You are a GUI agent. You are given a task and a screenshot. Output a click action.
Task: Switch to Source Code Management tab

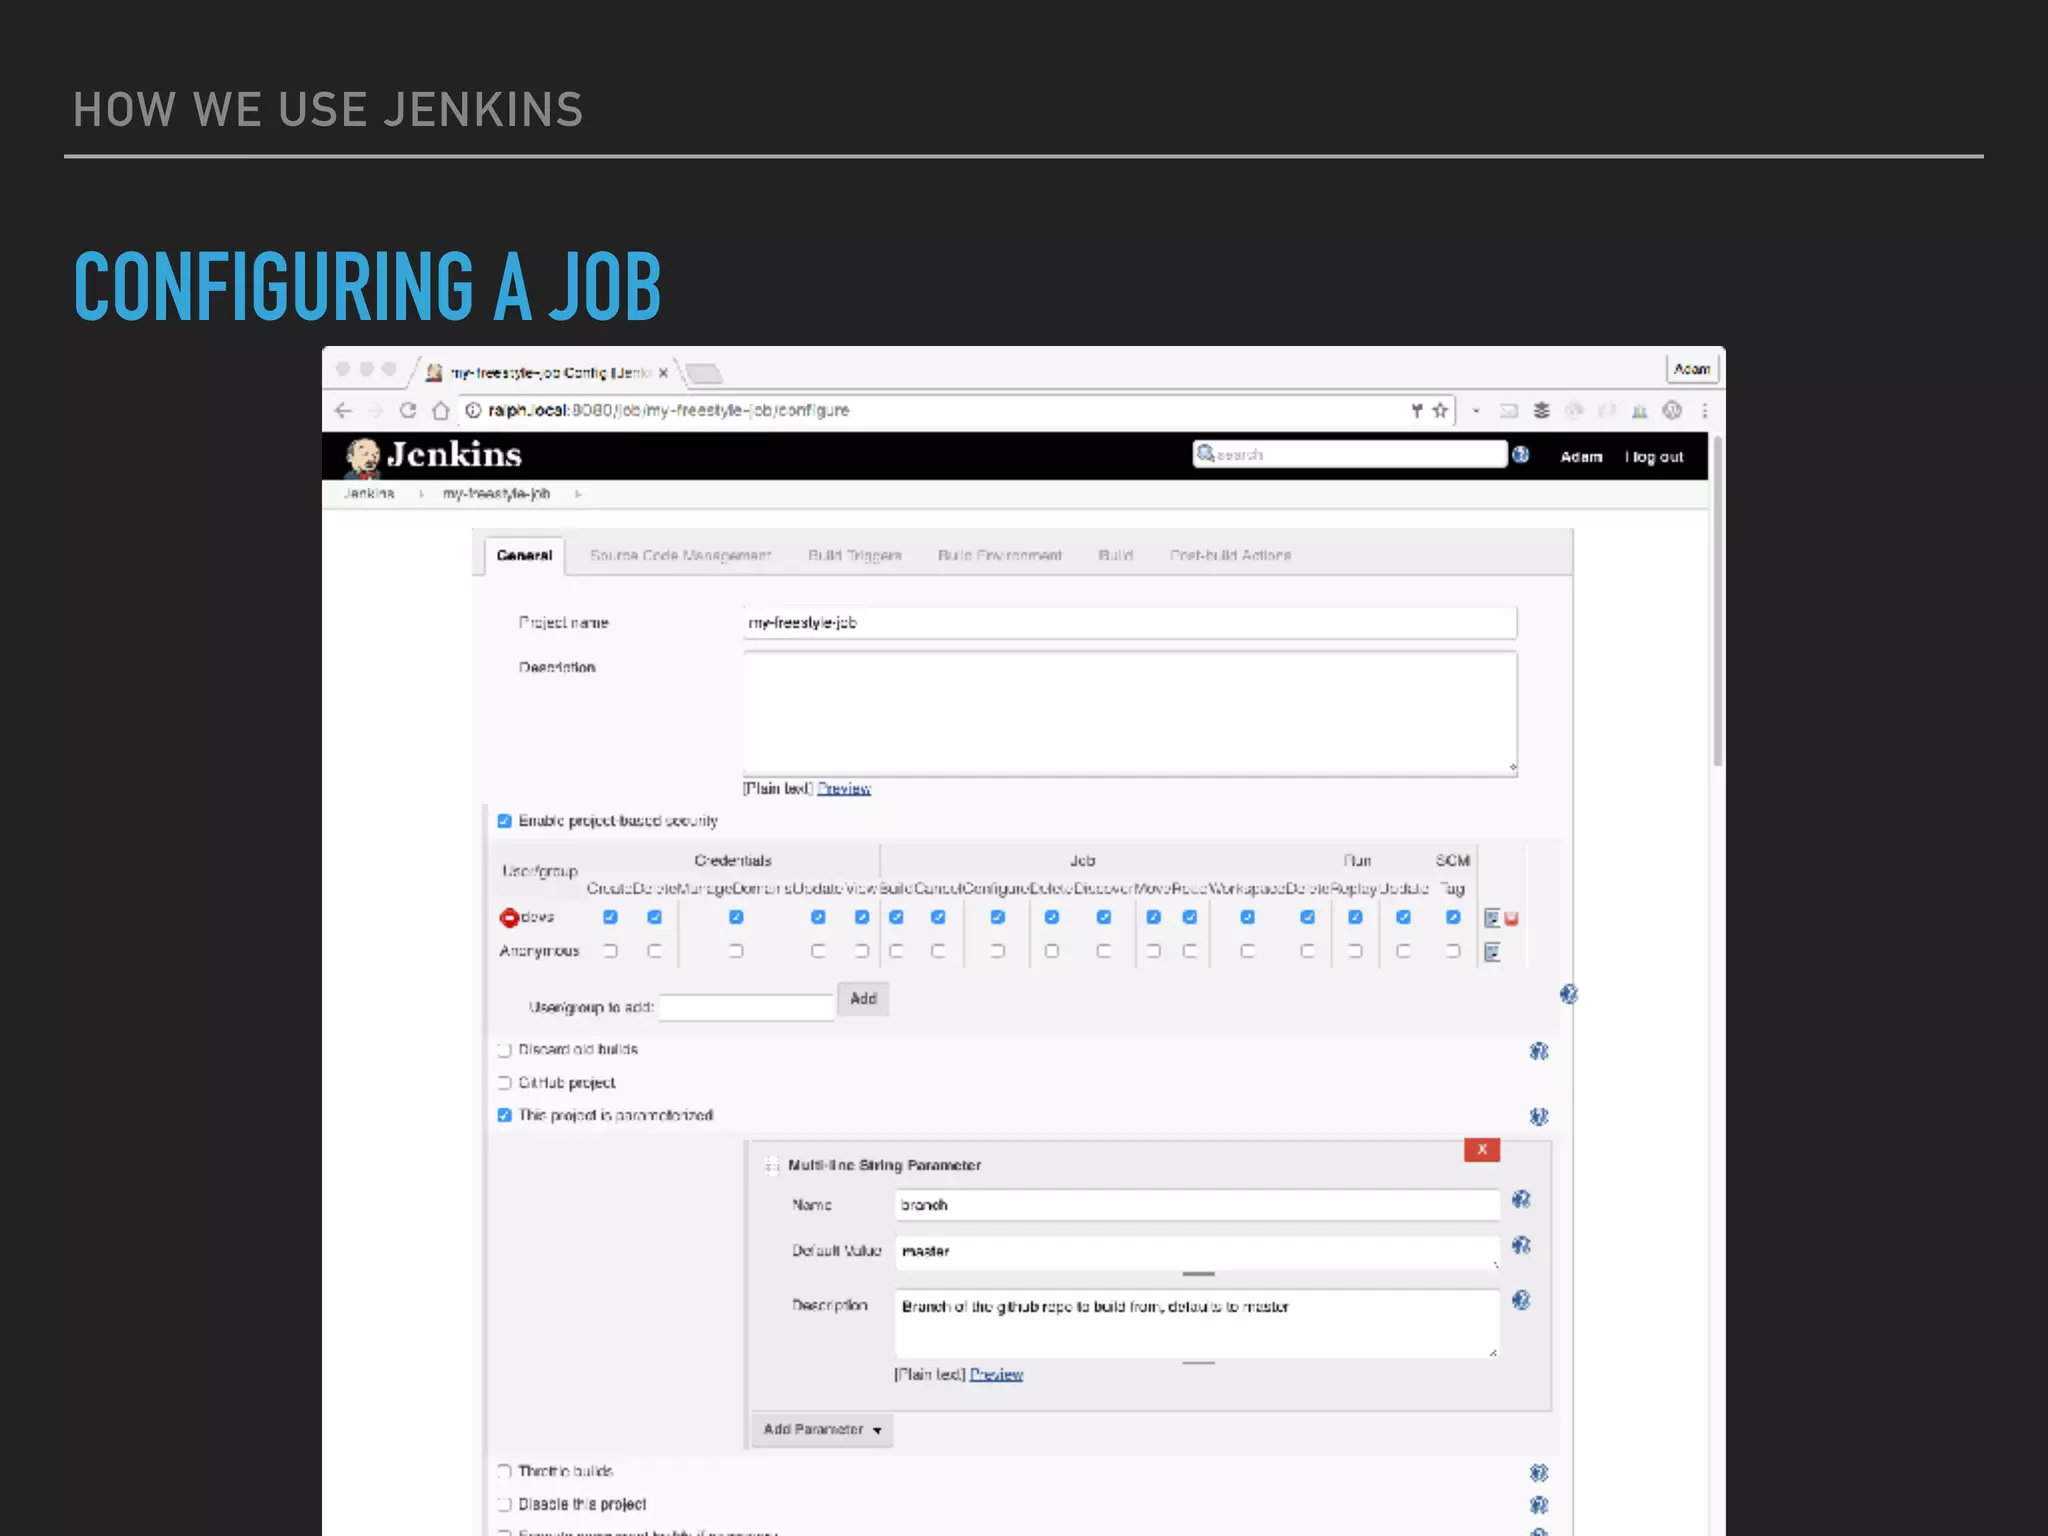pos(681,556)
